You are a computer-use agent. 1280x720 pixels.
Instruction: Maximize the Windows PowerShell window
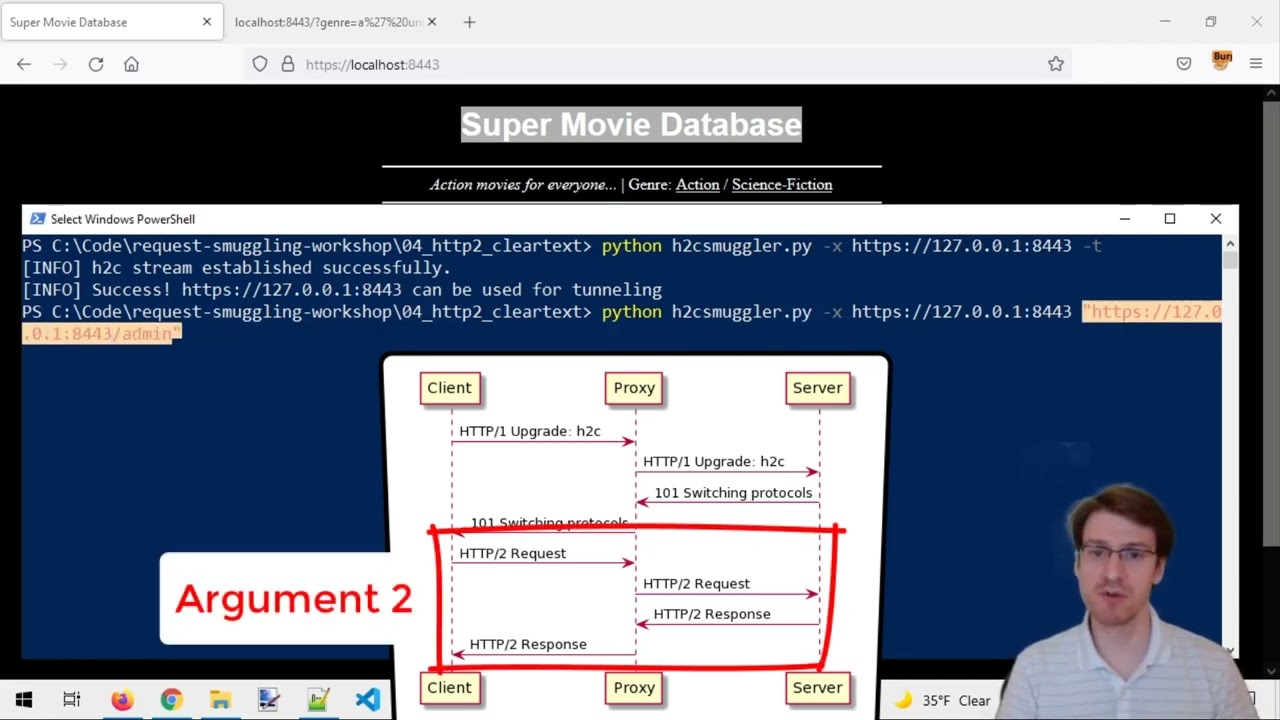[1170, 219]
